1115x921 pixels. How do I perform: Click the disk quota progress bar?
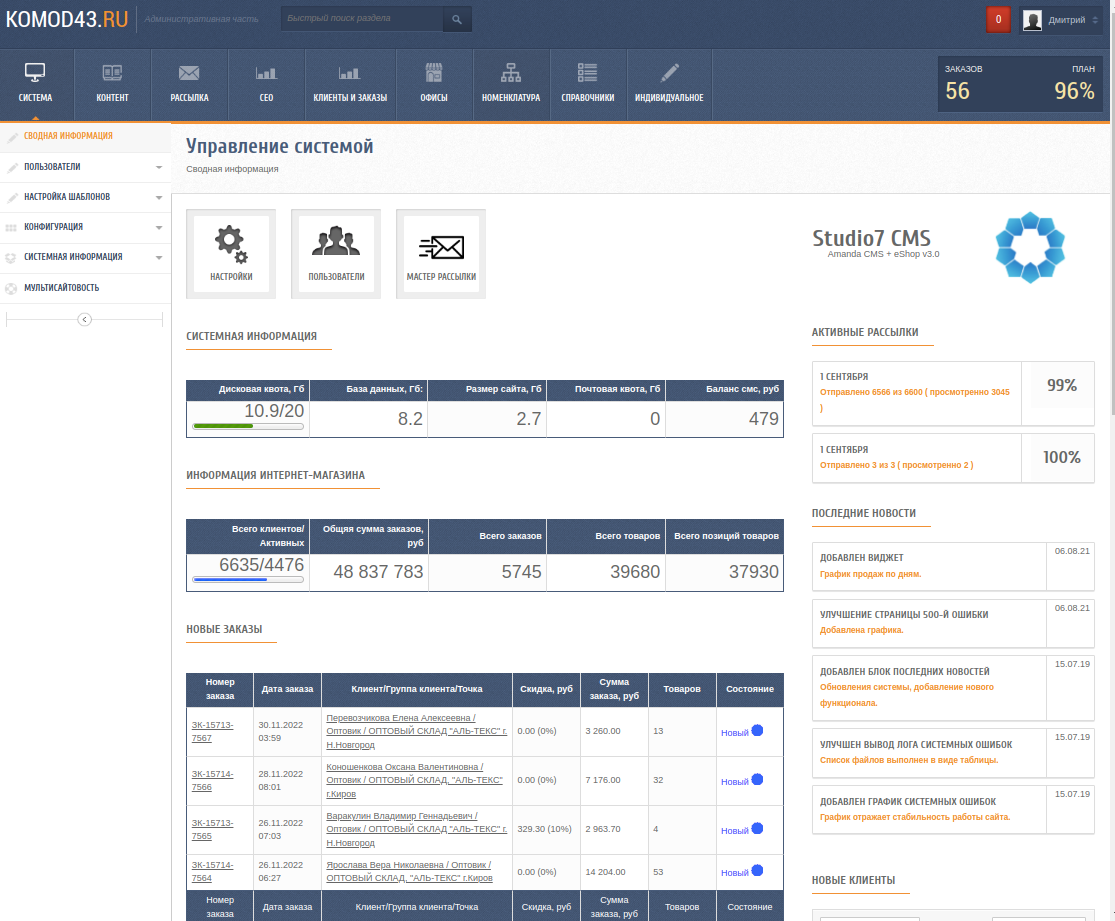pos(248,426)
